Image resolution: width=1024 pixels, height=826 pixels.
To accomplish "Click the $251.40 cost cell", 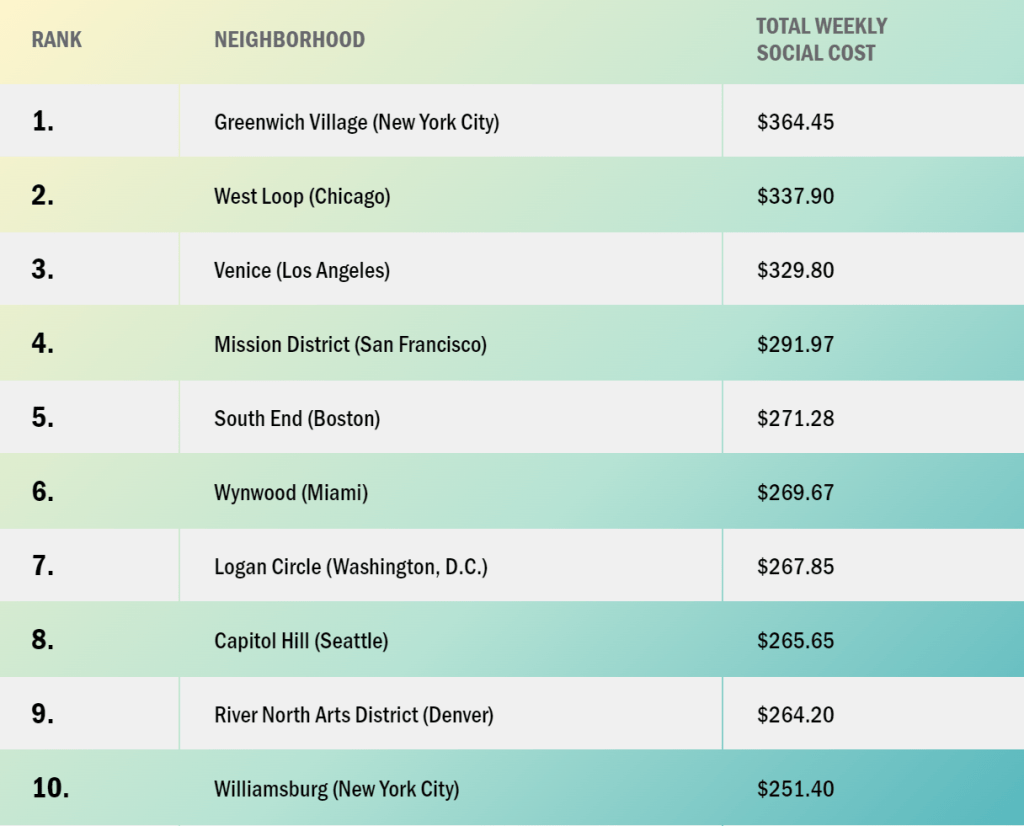I will (795, 789).
